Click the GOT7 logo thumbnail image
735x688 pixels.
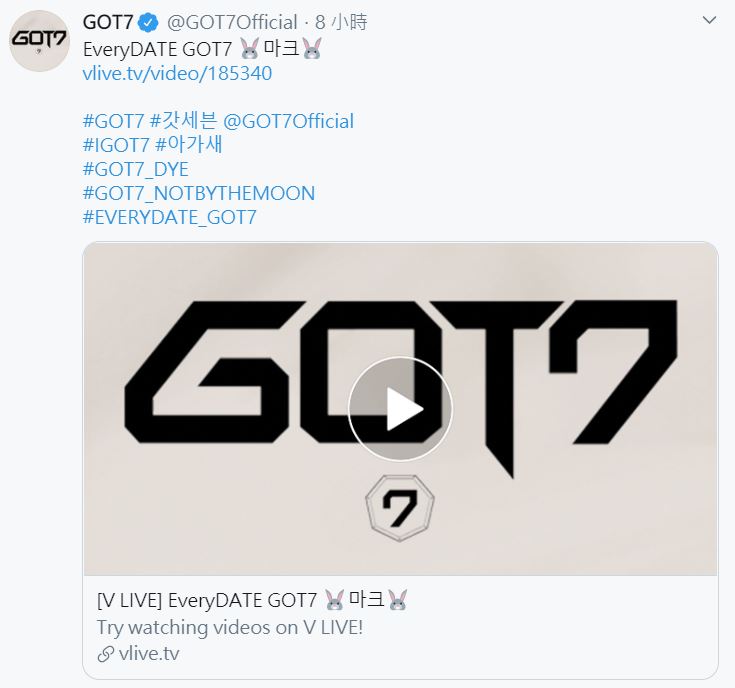[400, 409]
